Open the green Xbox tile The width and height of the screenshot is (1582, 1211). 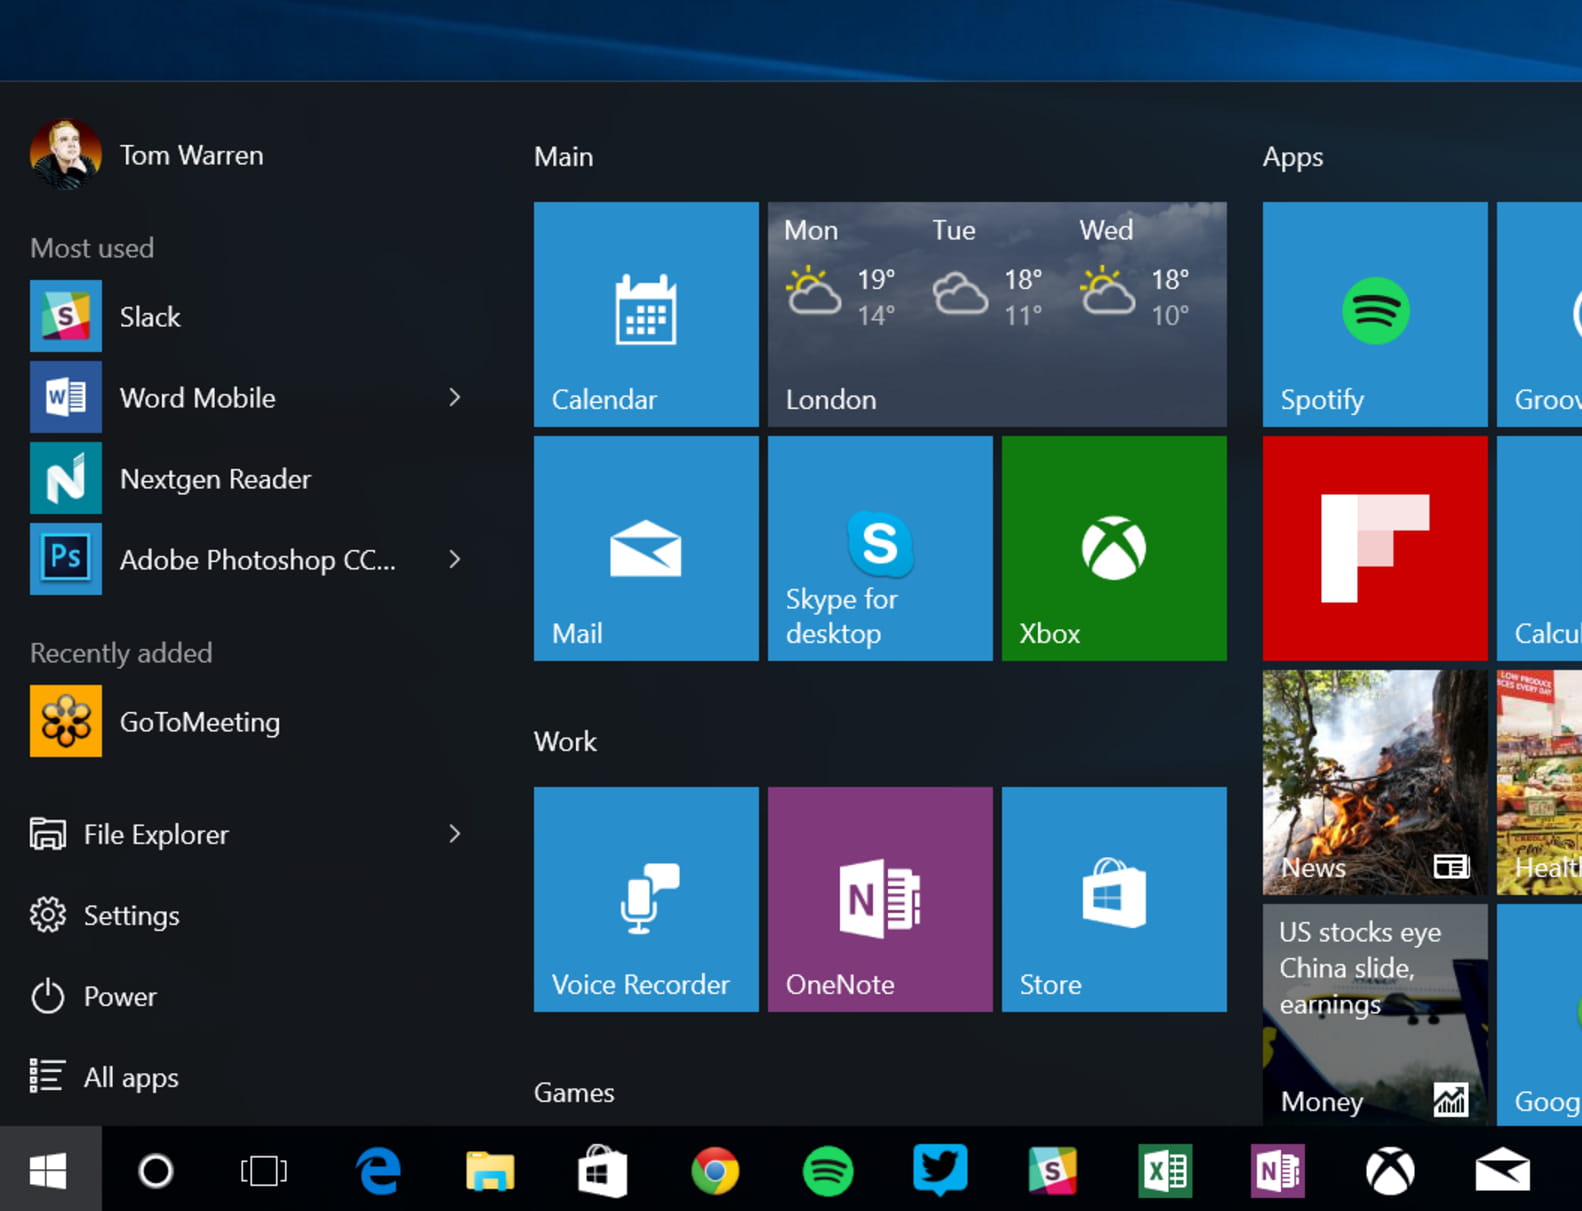(x=1114, y=548)
